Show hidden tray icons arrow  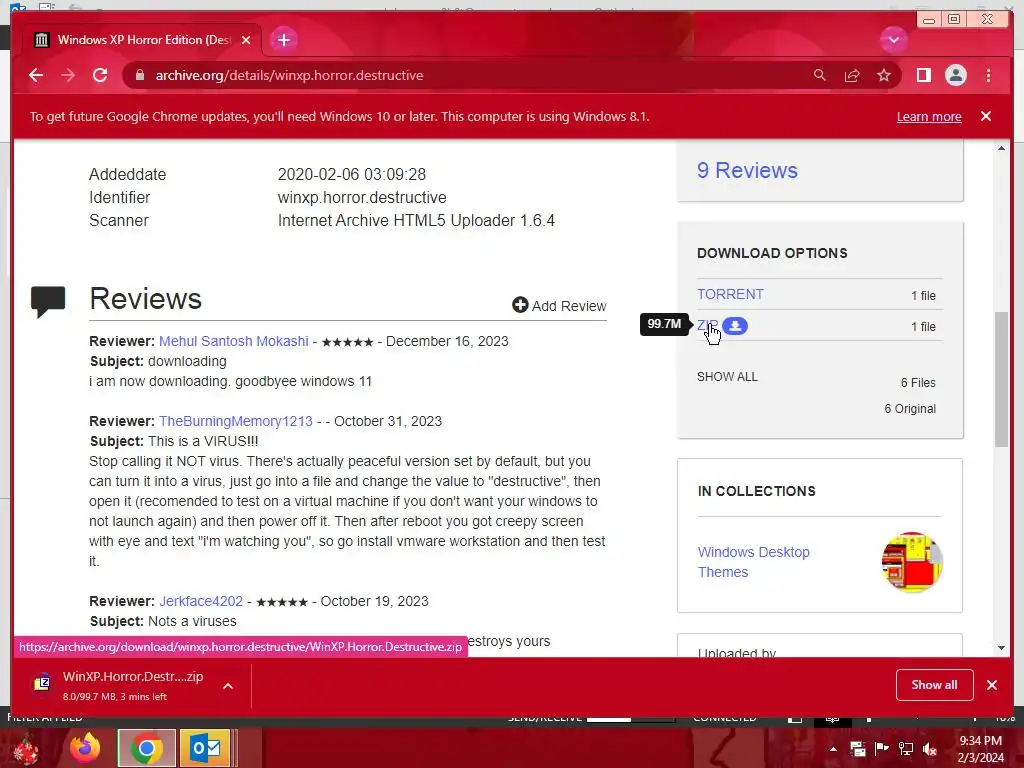pos(833,749)
